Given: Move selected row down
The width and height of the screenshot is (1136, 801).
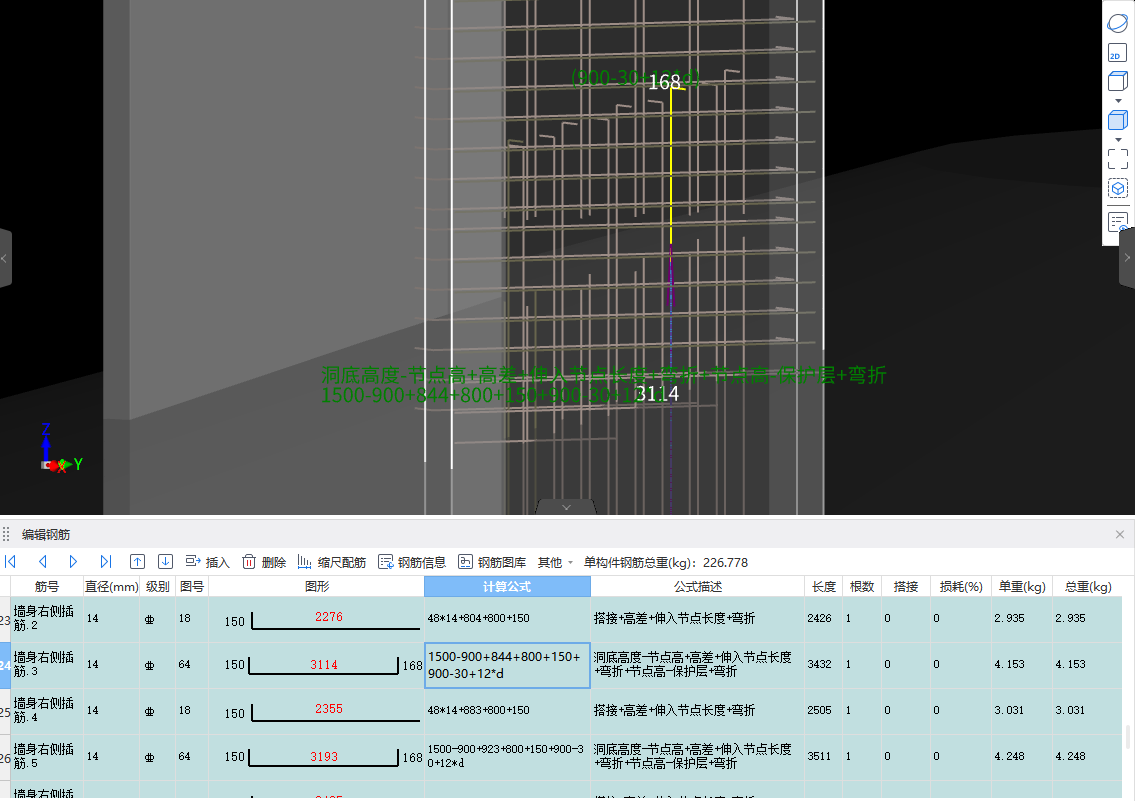Looking at the screenshot, I should click(x=165, y=562).
